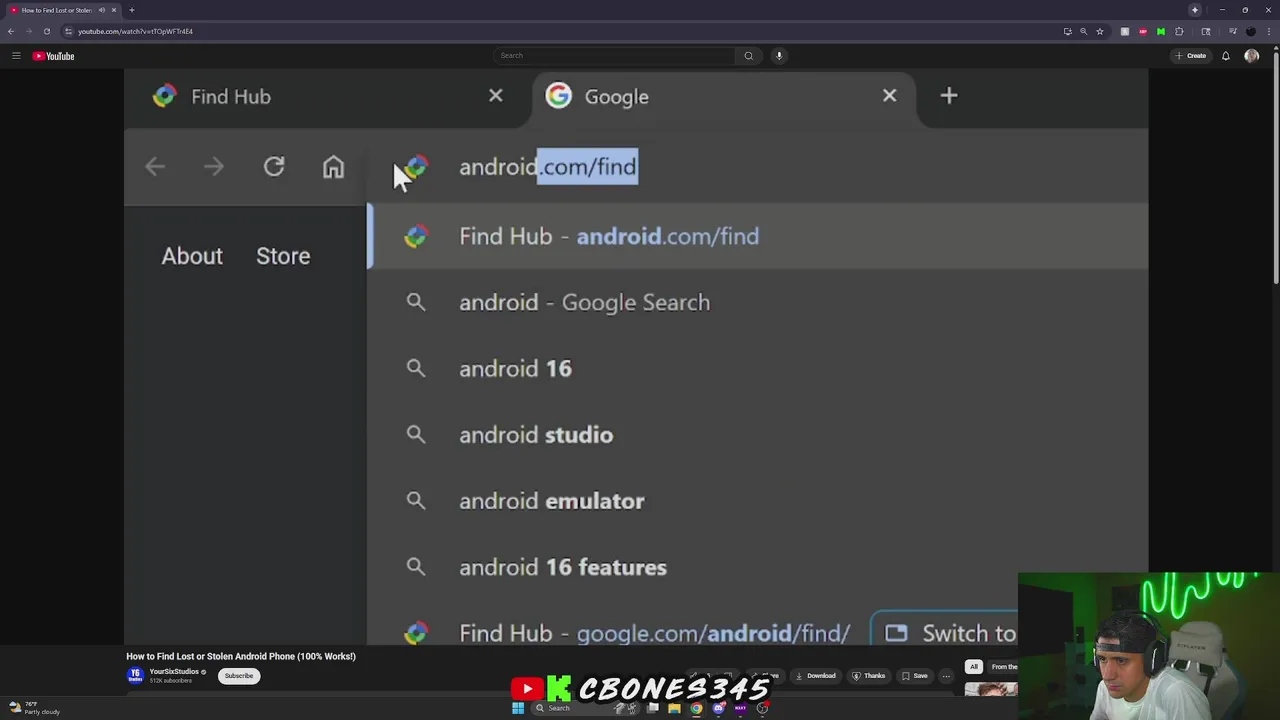Bookmark the page with the star icon
This screenshot has width=1280, height=720.
[1099, 31]
